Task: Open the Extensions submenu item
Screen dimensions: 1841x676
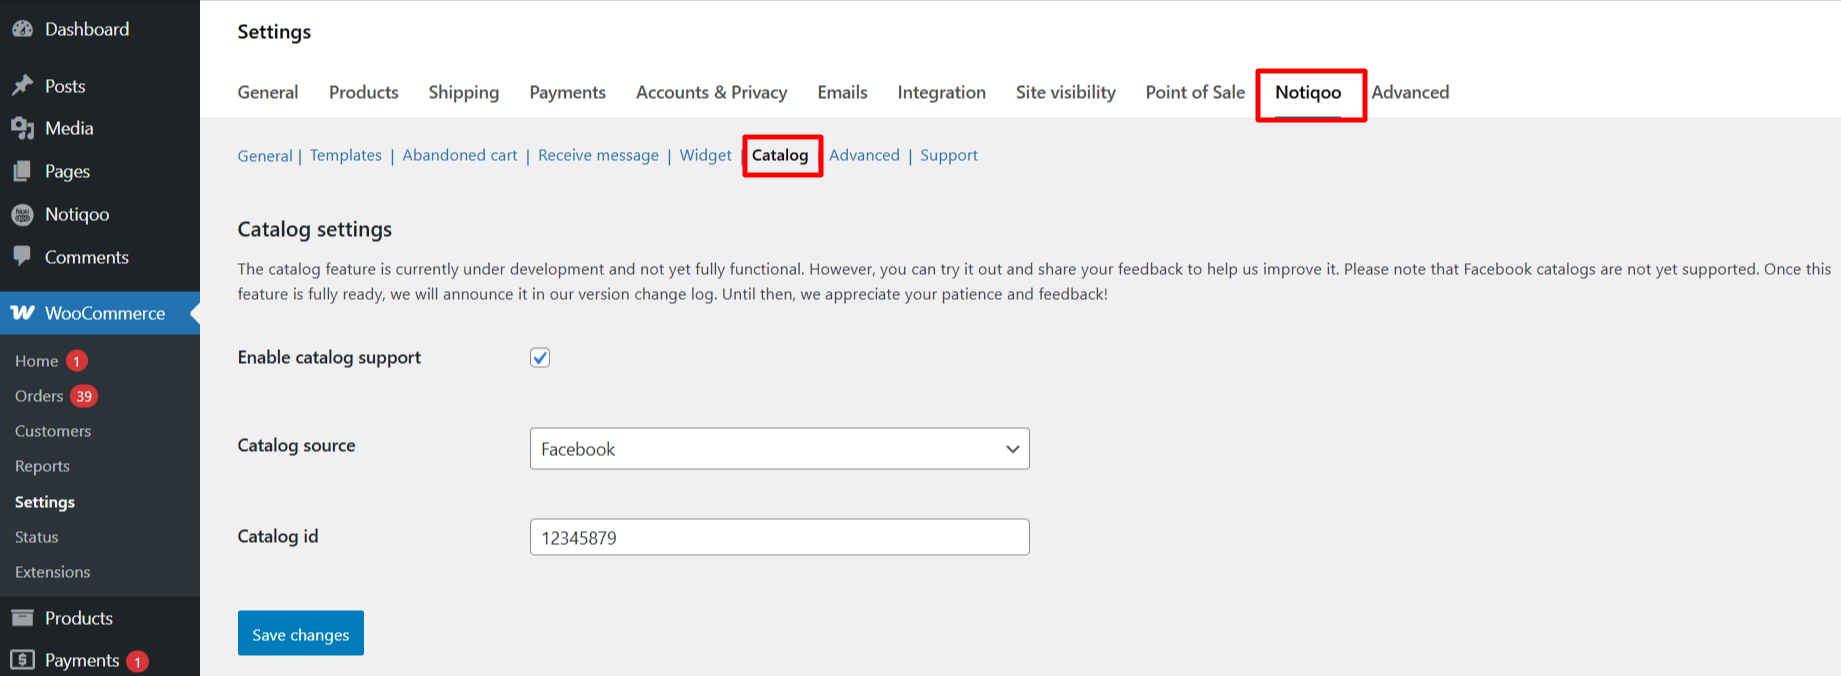Action: coord(53,572)
